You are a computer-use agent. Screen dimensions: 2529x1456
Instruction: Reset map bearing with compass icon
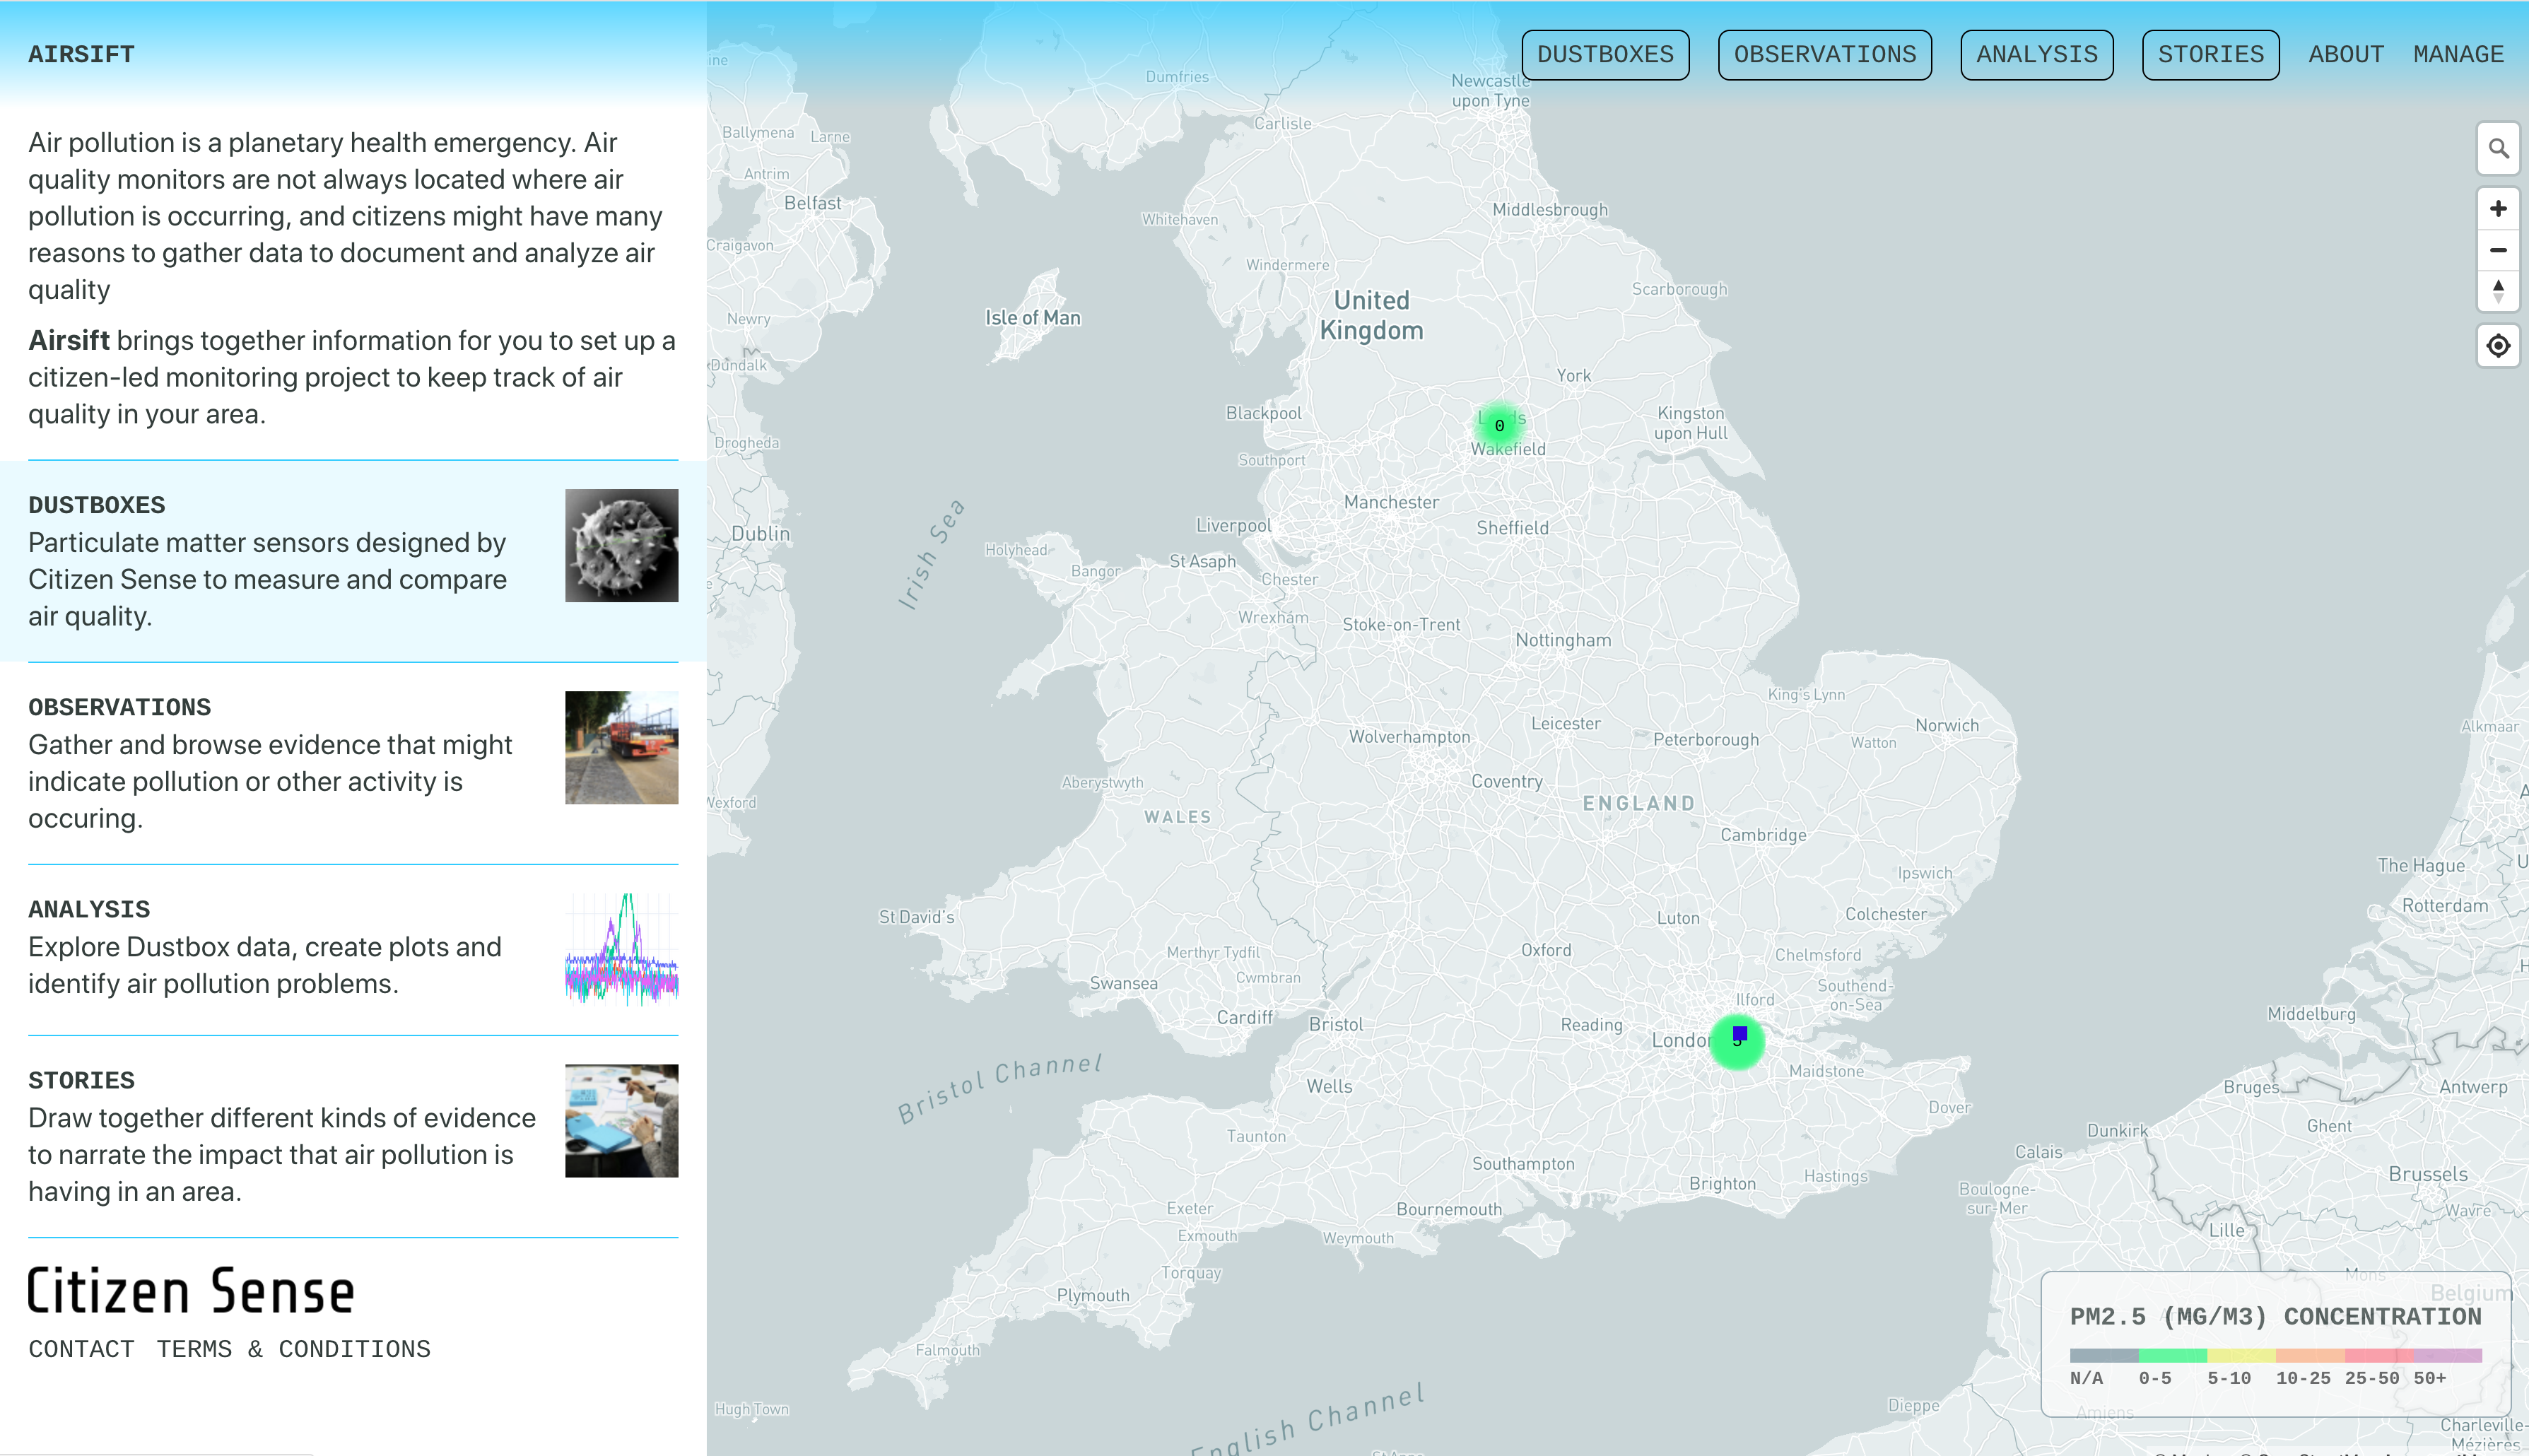pyautogui.click(x=2497, y=291)
